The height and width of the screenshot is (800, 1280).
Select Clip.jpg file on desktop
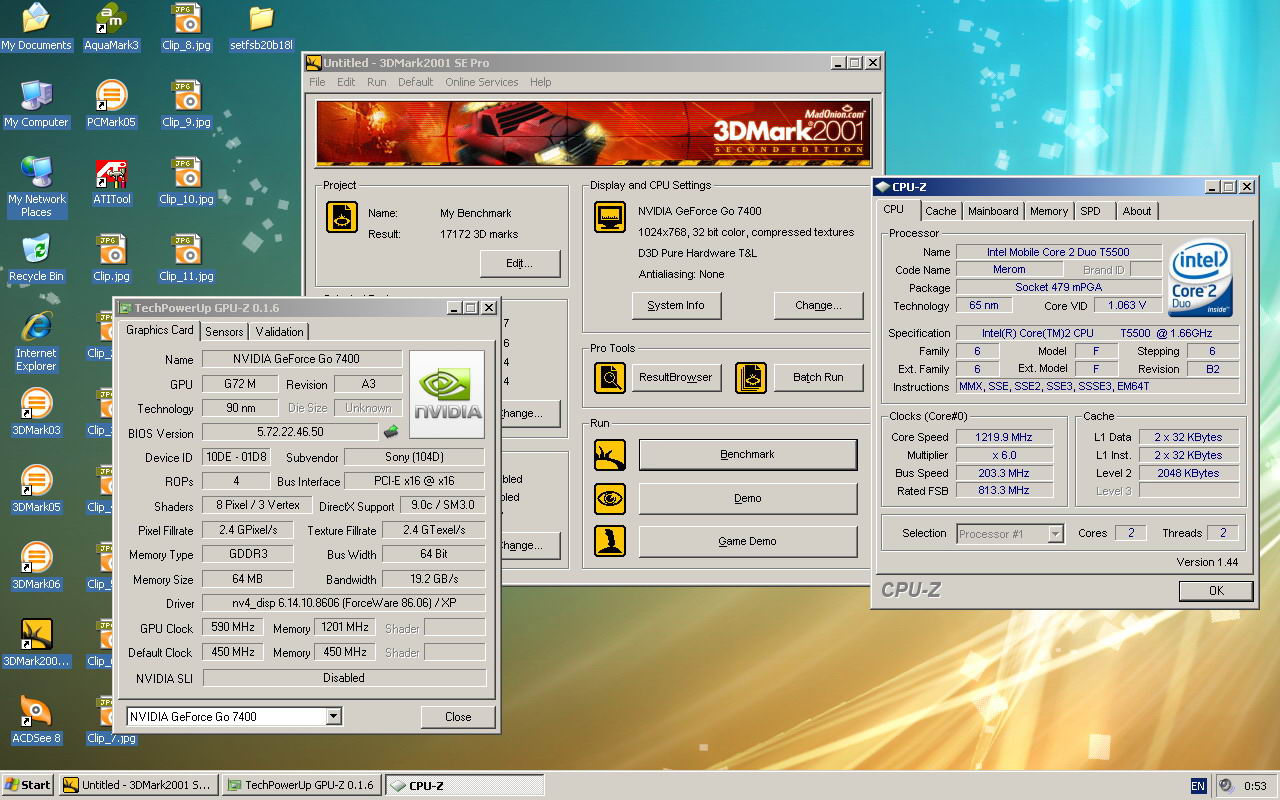(x=111, y=258)
